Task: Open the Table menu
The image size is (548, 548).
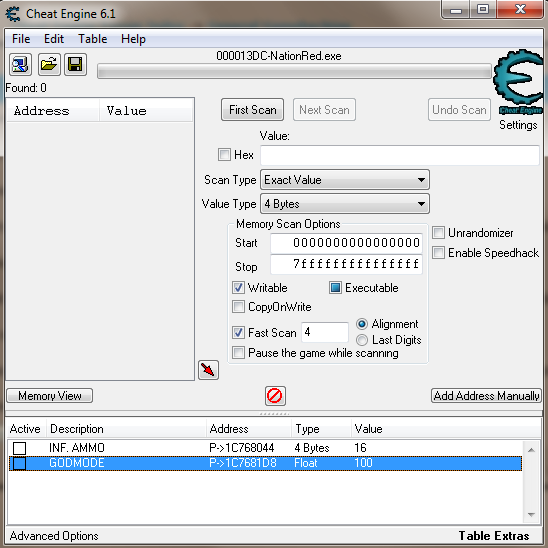Action: pyautogui.click(x=93, y=39)
